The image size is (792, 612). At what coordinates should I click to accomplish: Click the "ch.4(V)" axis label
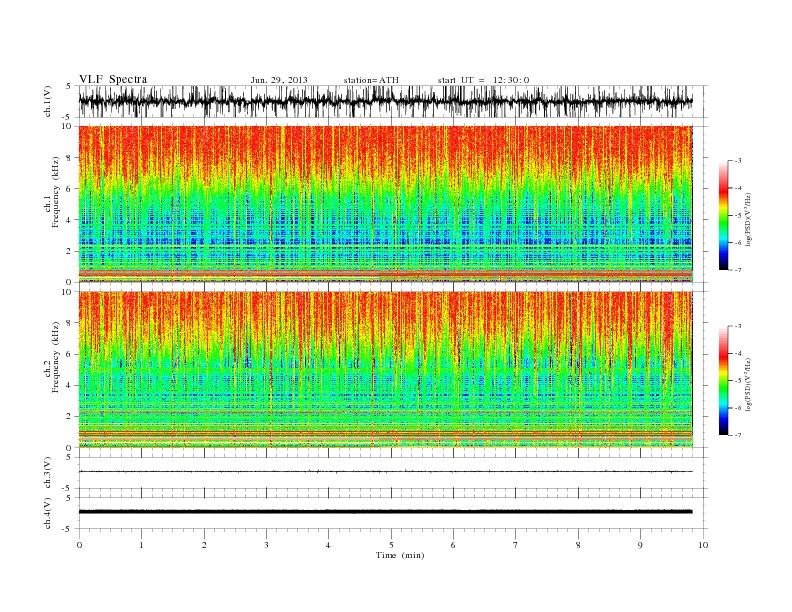click(48, 513)
